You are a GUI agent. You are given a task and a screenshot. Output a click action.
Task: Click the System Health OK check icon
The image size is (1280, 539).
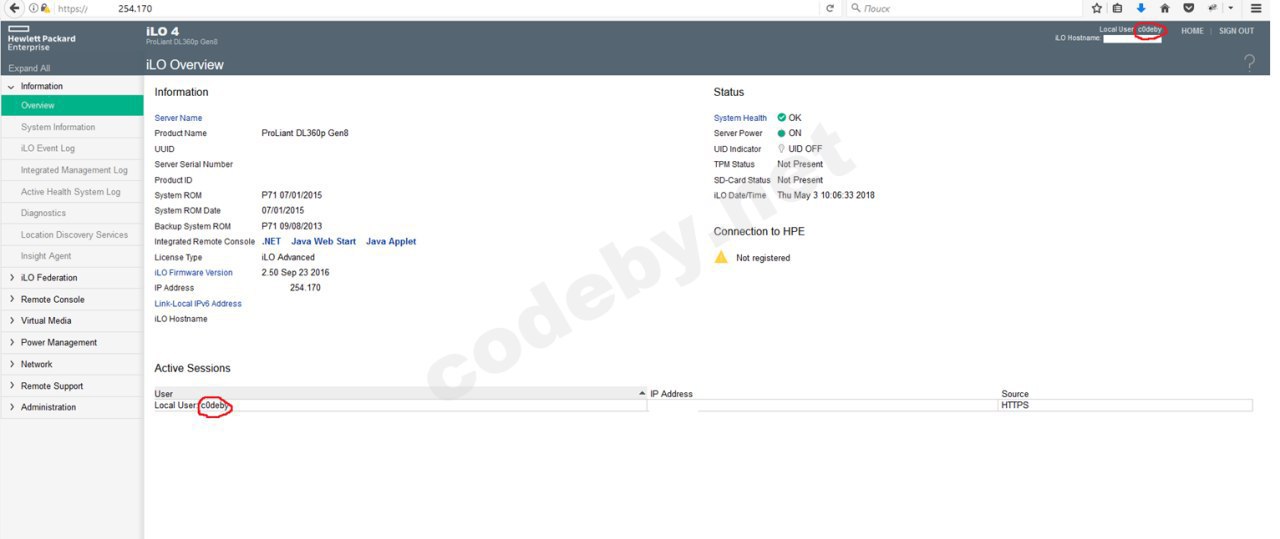tap(782, 117)
